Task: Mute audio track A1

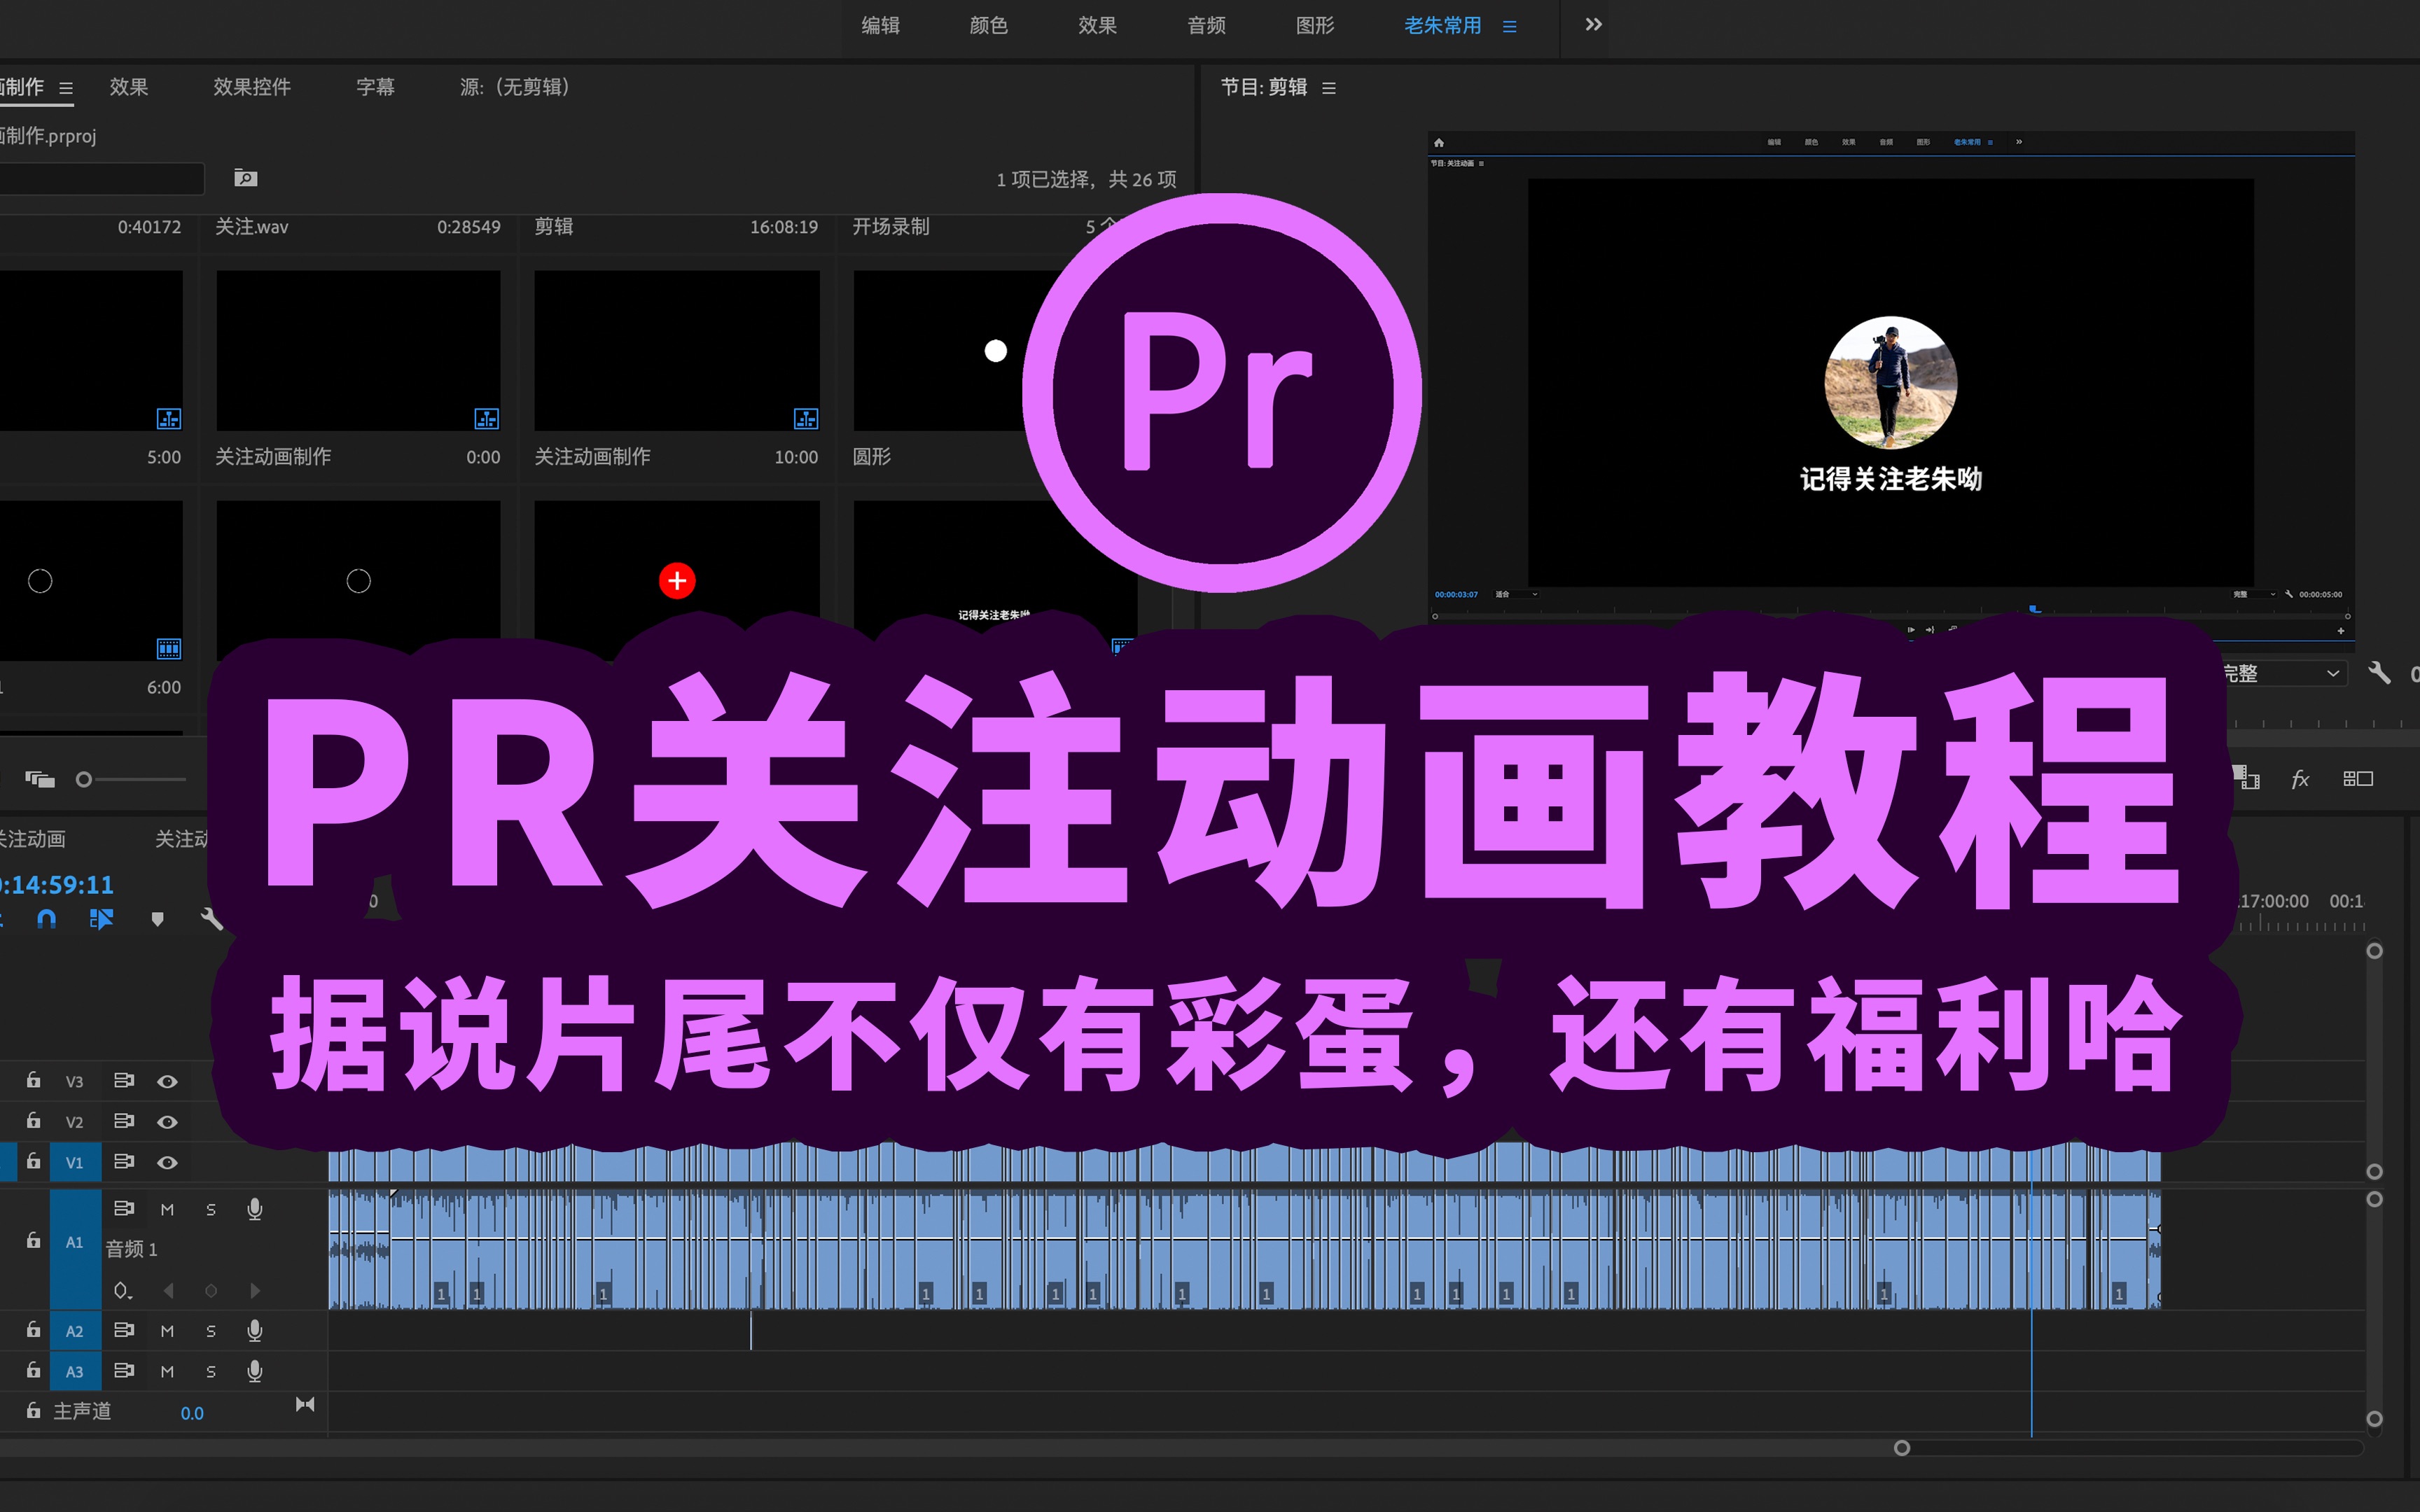Action: (x=167, y=1209)
